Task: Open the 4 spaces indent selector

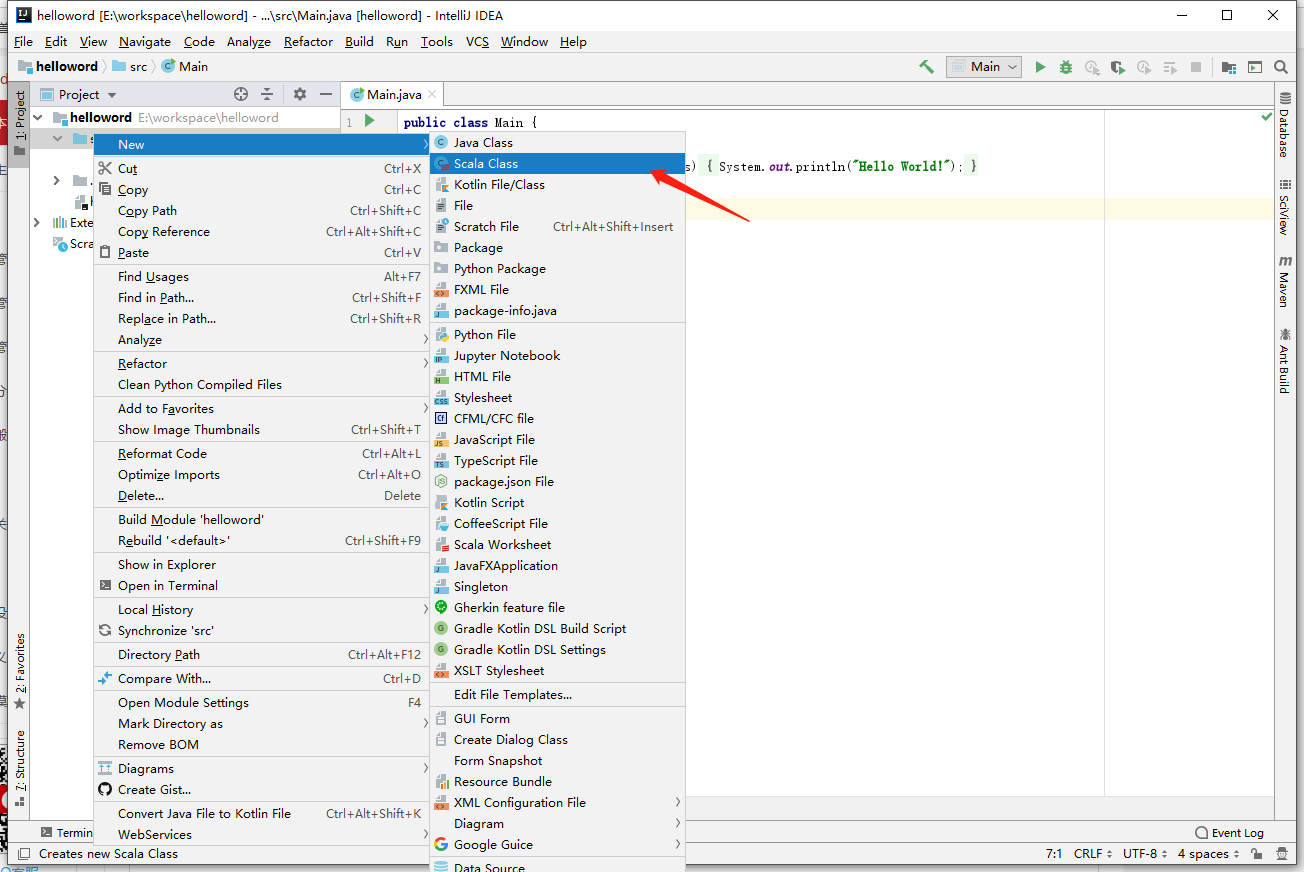Action: [x=1209, y=854]
